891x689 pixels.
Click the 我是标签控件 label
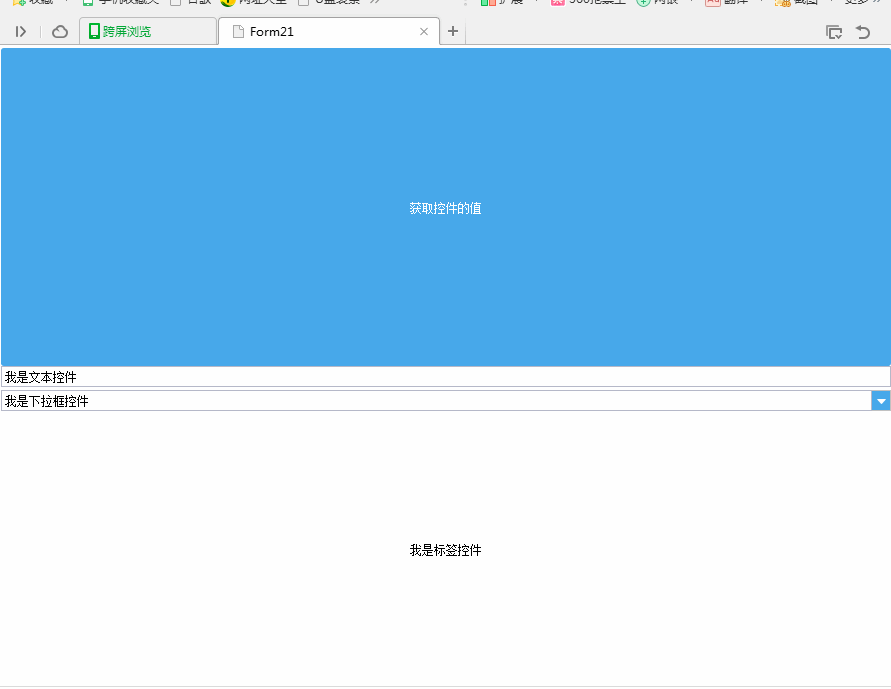click(x=446, y=550)
